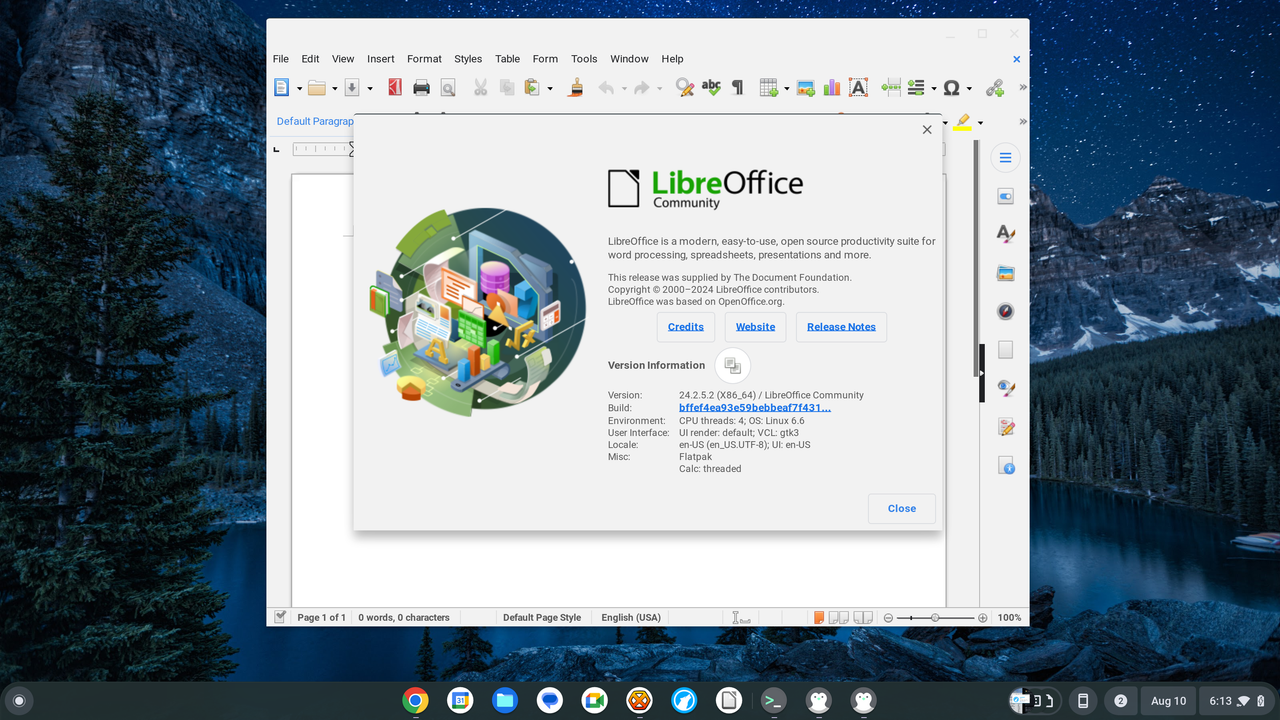This screenshot has width=1280, height=720.
Task: Expand the Highlighting Color dropdown arrow
Action: tap(980, 122)
